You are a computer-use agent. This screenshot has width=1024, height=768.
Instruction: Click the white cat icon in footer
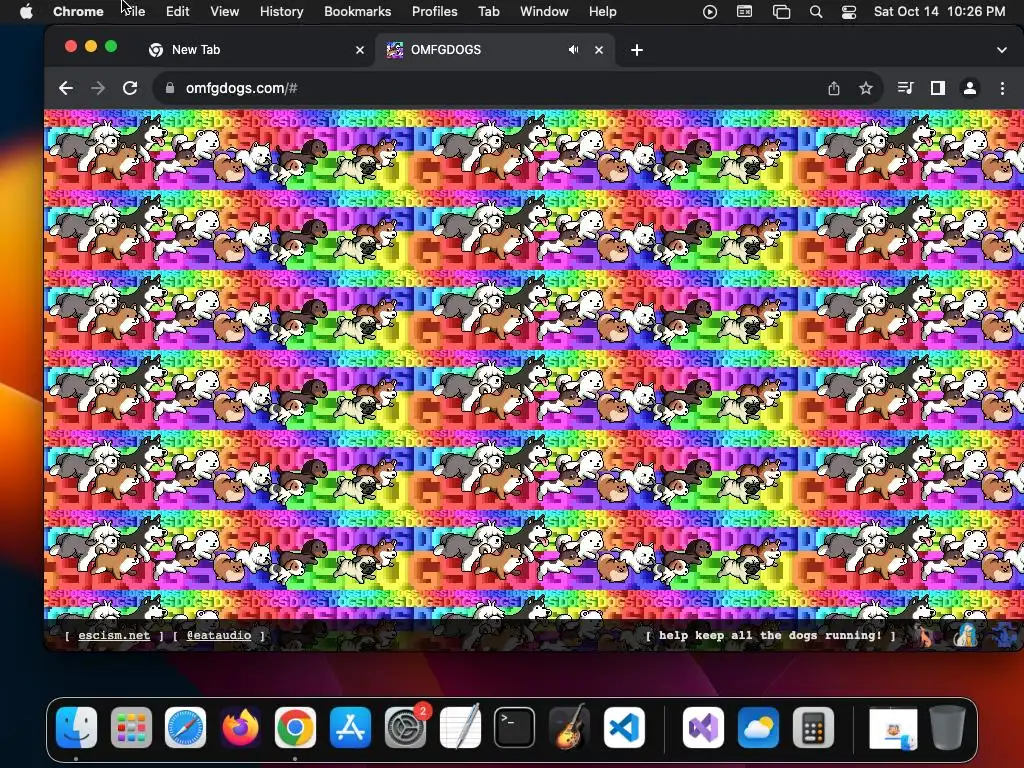965,635
